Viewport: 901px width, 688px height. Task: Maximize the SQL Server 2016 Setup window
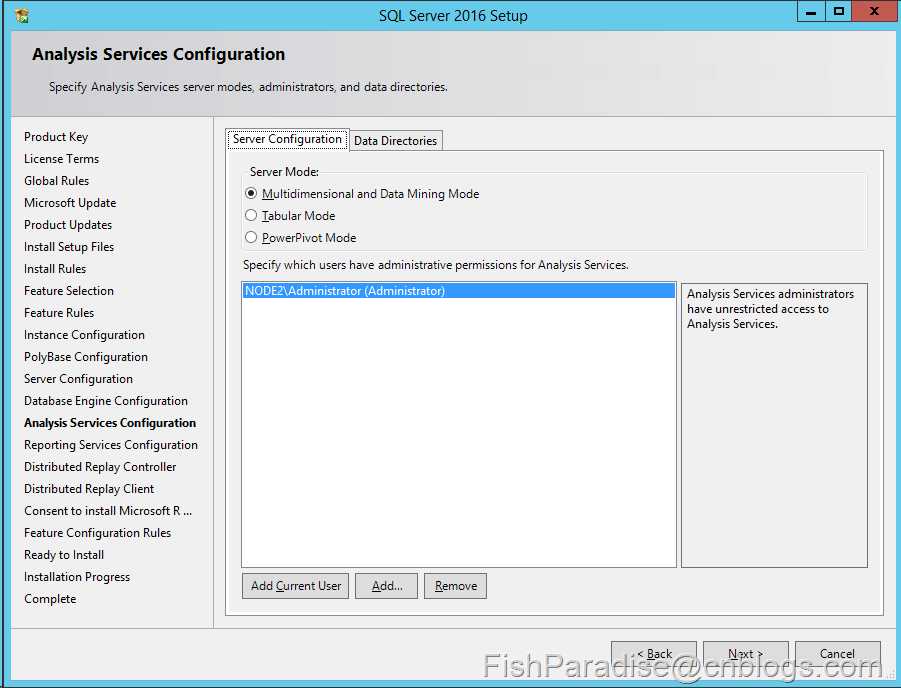839,11
